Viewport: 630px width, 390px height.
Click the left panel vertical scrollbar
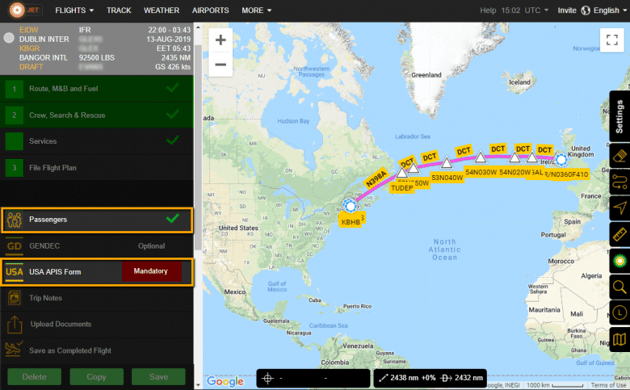[198, 147]
